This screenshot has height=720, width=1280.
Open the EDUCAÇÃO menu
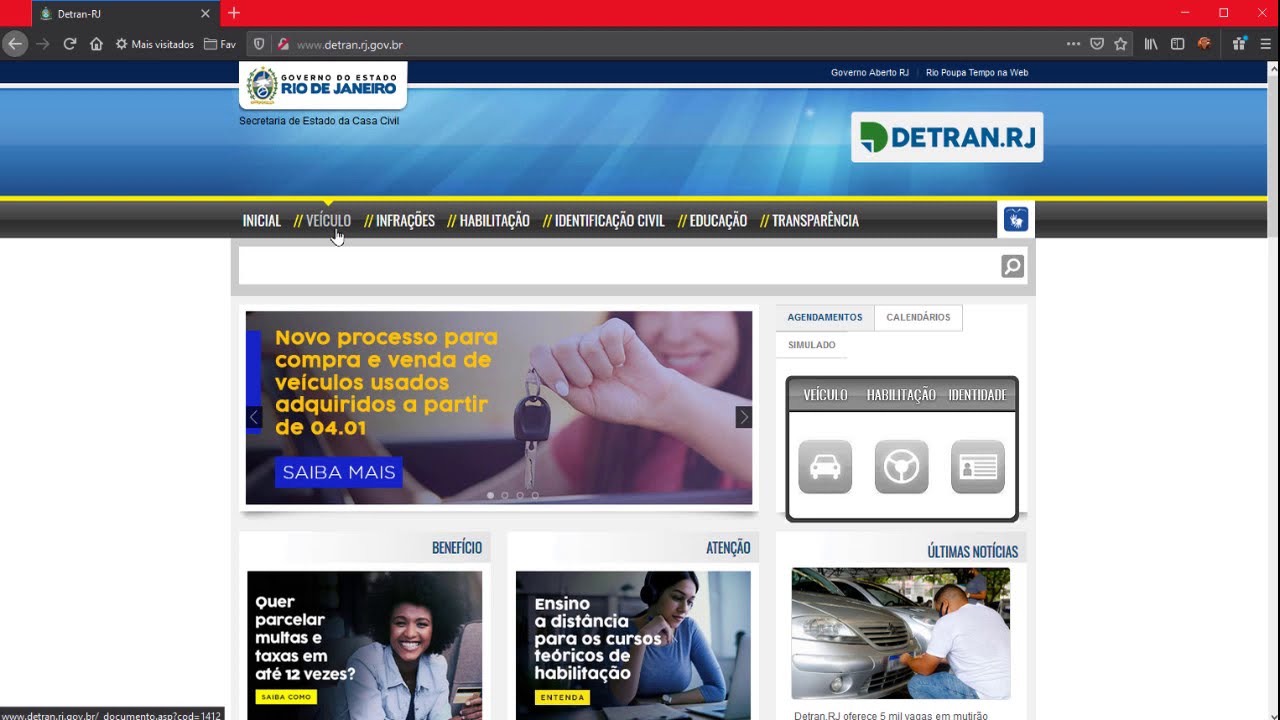coord(718,220)
